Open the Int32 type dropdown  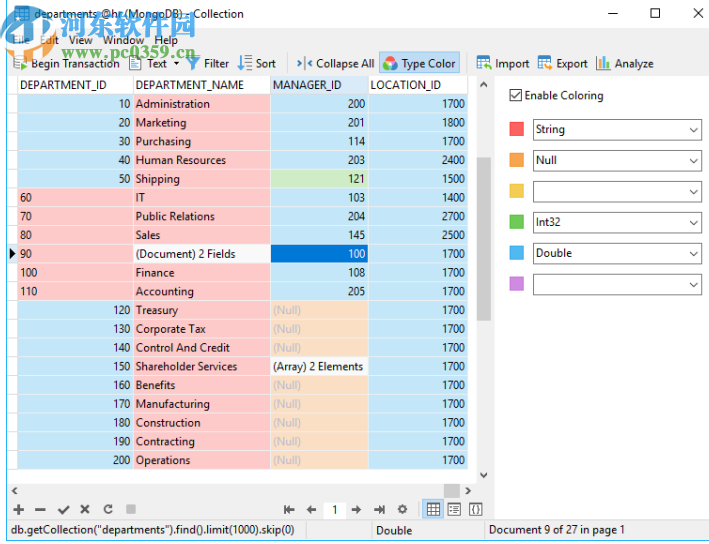617,222
